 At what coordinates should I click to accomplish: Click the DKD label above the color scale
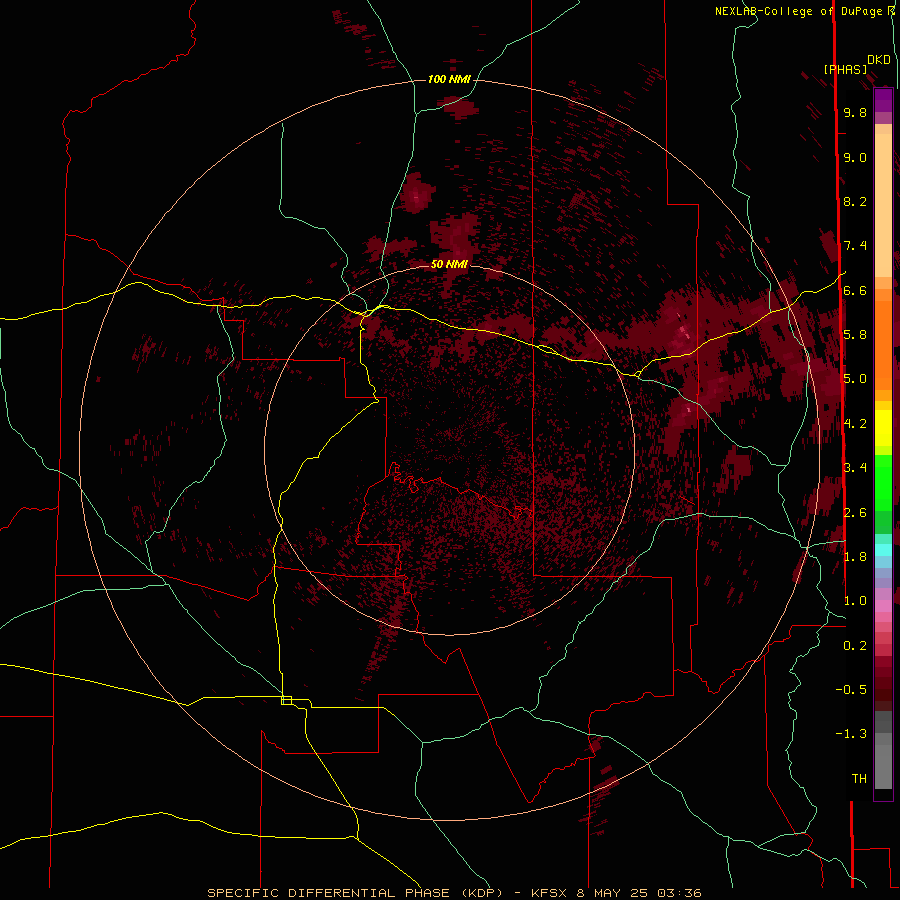click(x=879, y=60)
